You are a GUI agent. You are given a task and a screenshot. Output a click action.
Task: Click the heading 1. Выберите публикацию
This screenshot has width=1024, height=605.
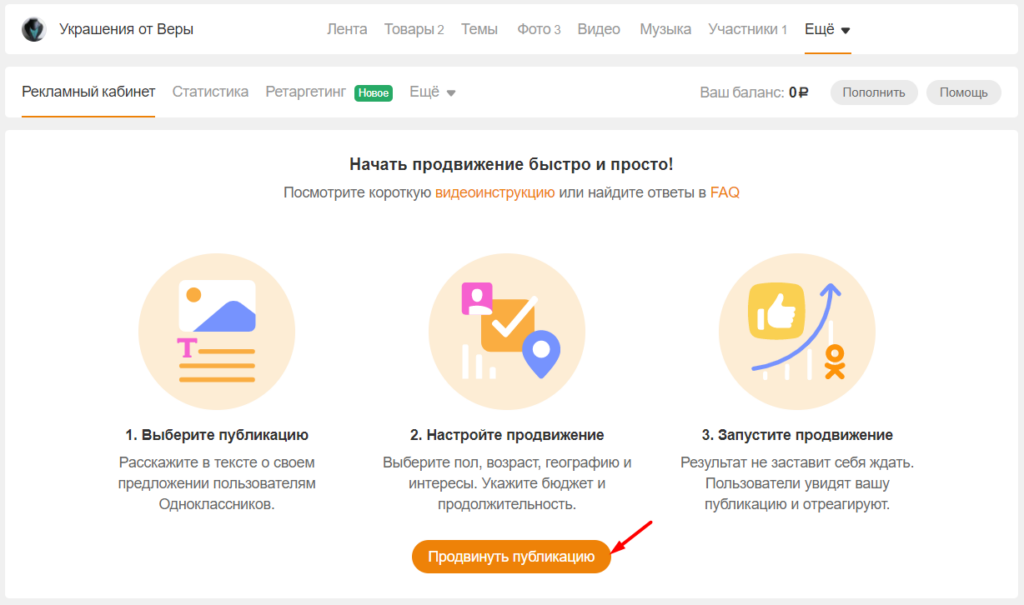tap(217, 435)
